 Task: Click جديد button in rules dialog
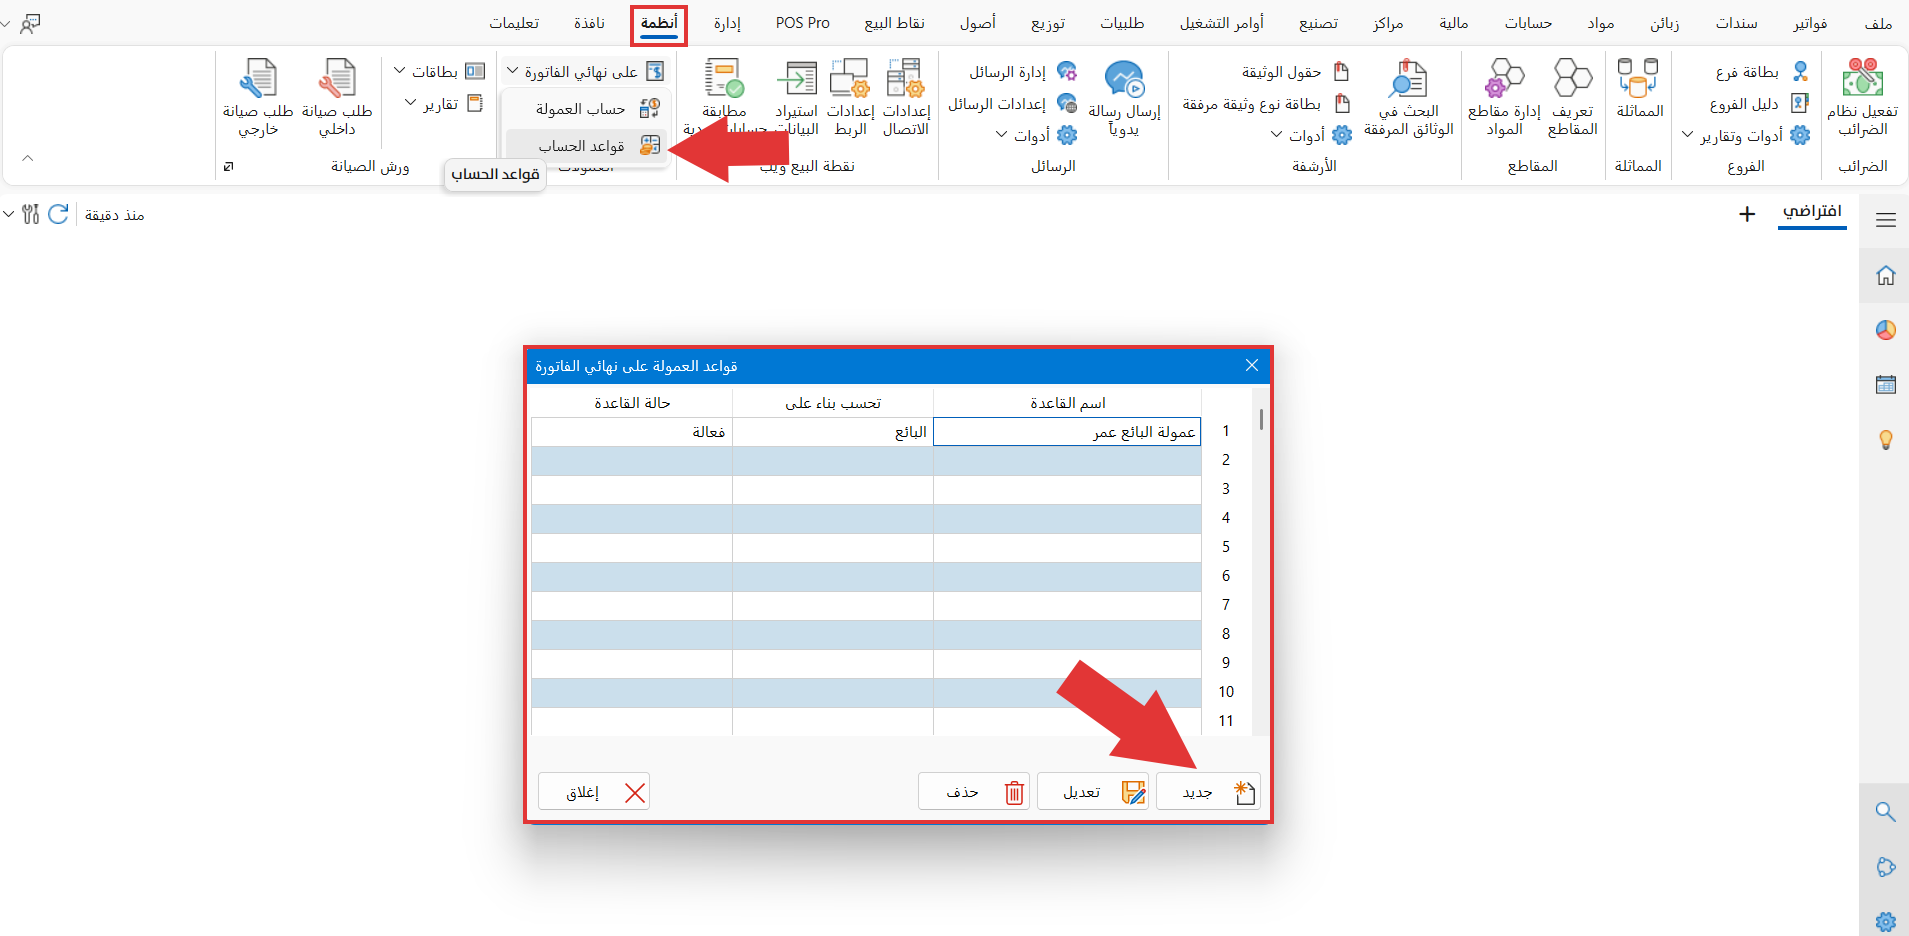pos(1208,792)
